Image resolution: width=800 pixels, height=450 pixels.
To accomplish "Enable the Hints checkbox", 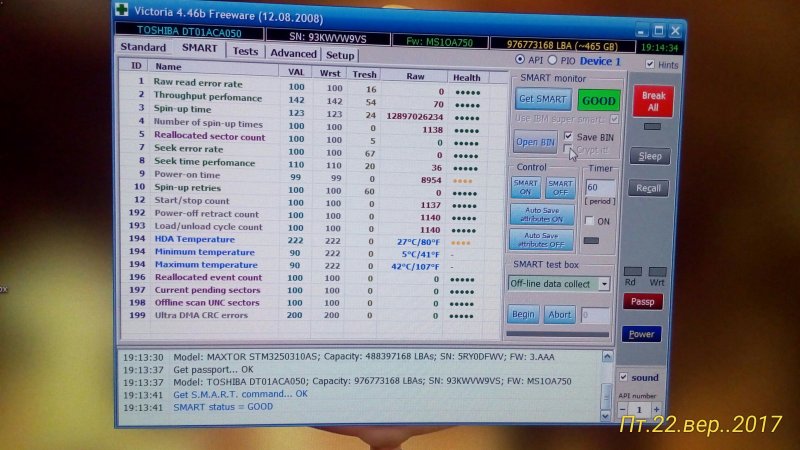I will [650, 64].
